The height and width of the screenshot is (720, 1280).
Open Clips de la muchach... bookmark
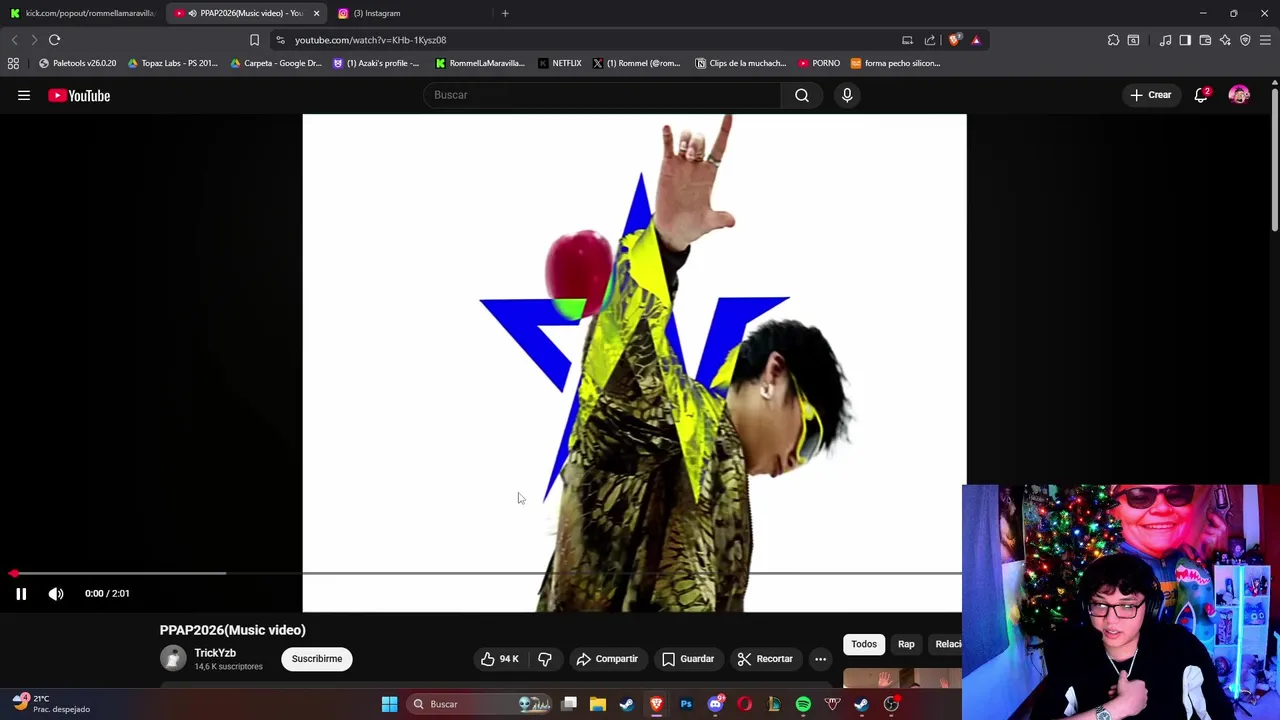tap(740, 63)
